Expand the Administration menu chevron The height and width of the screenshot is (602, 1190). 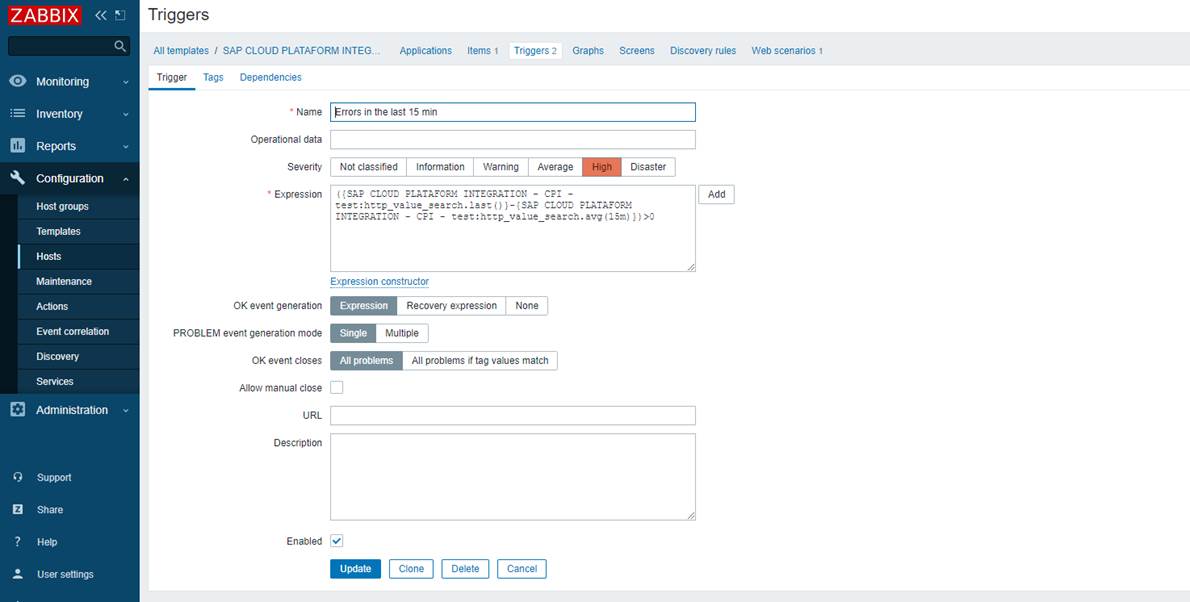click(x=126, y=411)
